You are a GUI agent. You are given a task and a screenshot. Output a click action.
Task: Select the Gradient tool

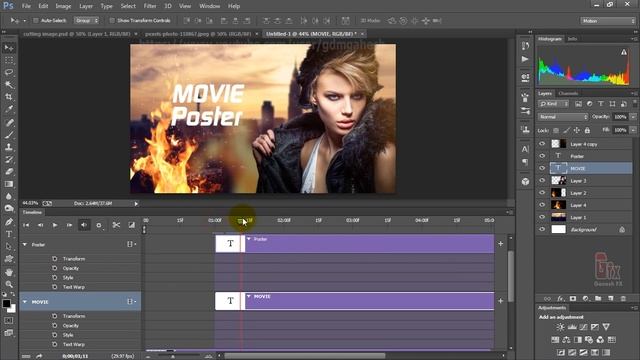click(9, 184)
